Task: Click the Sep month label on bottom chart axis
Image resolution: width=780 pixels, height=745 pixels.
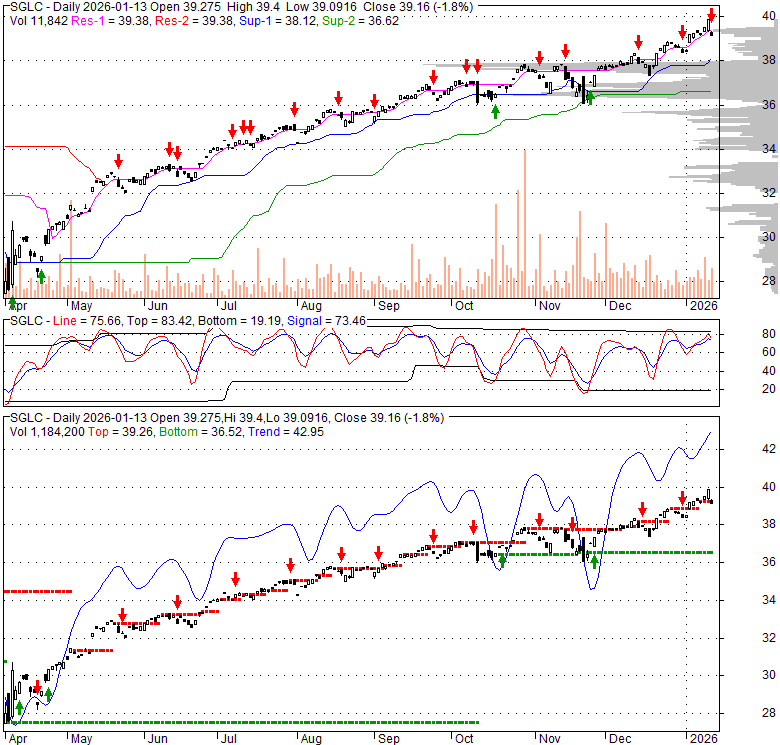Action: [389, 739]
